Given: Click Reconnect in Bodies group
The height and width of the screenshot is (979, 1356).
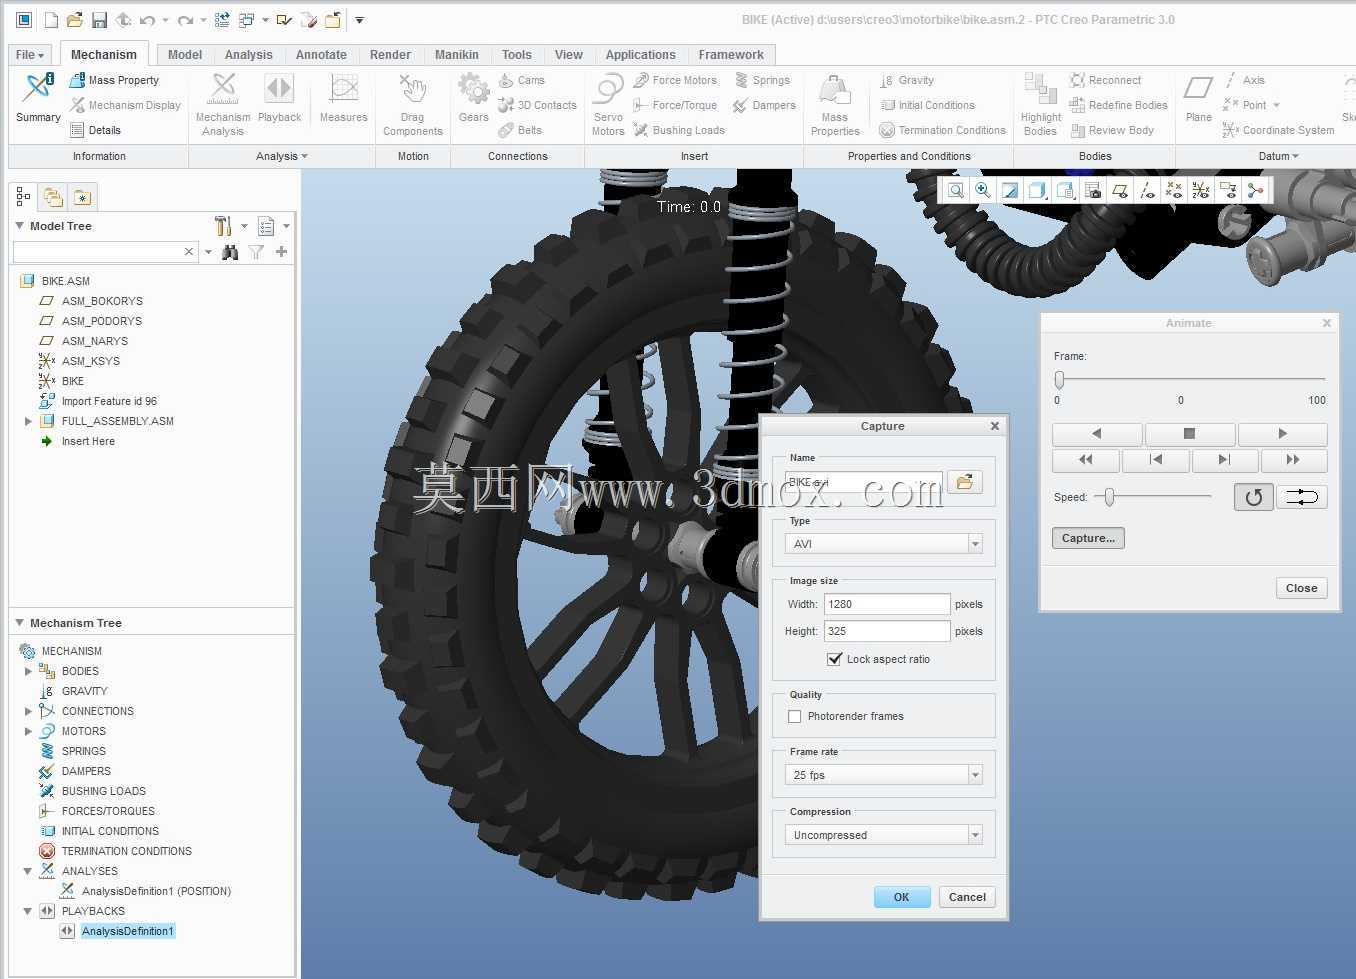Looking at the screenshot, I should click(1105, 80).
